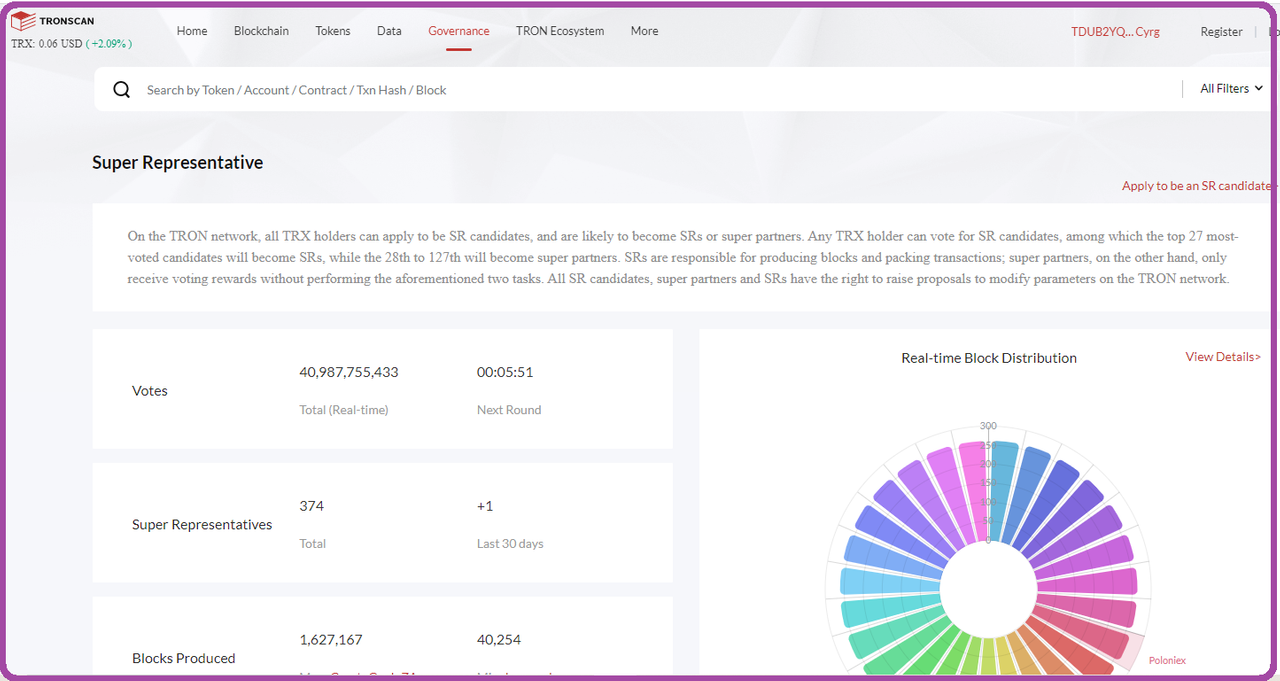The height and width of the screenshot is (681, 1280).
Task: Expand the More navigation menu
Action: pos(644,31)
